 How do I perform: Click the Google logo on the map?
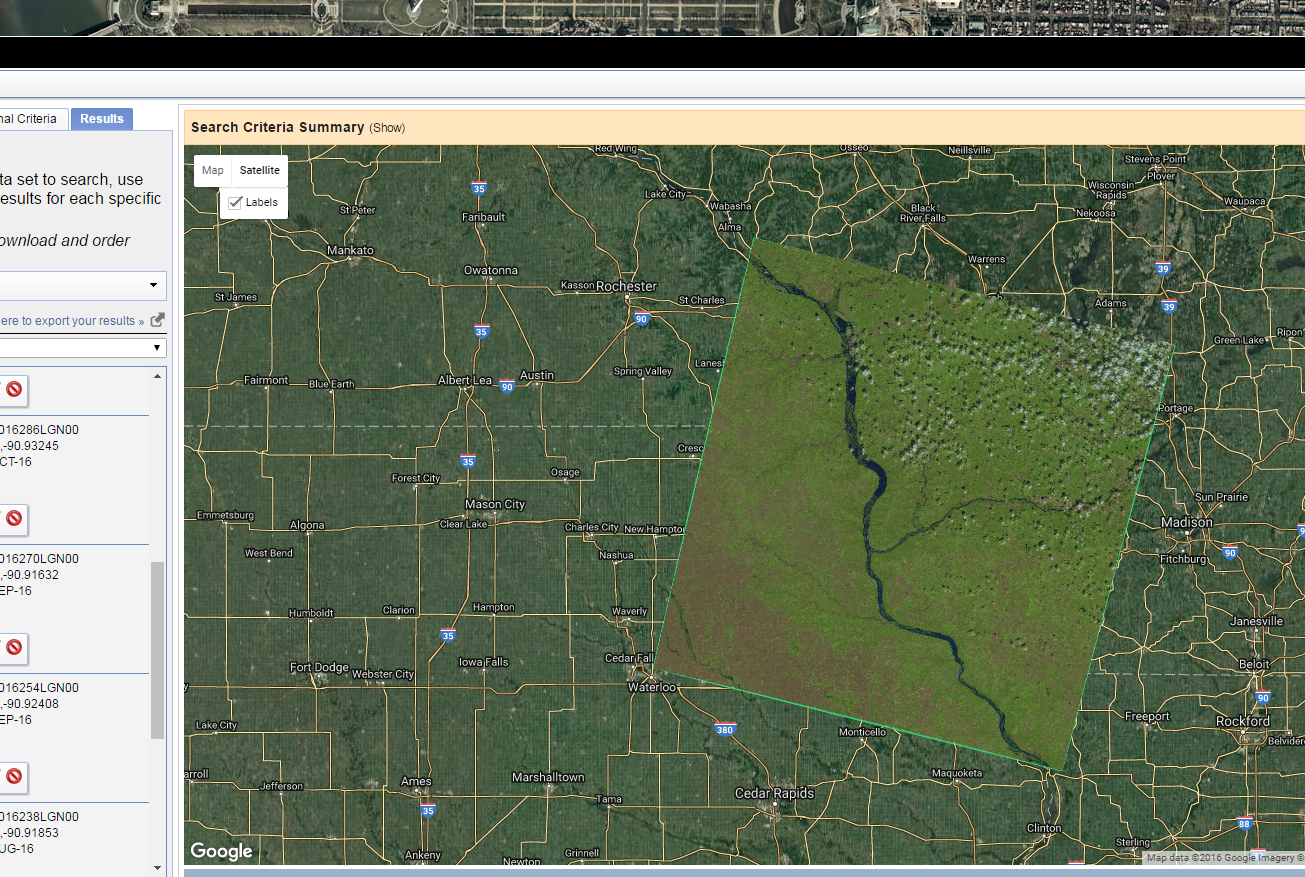pos(221,851)
